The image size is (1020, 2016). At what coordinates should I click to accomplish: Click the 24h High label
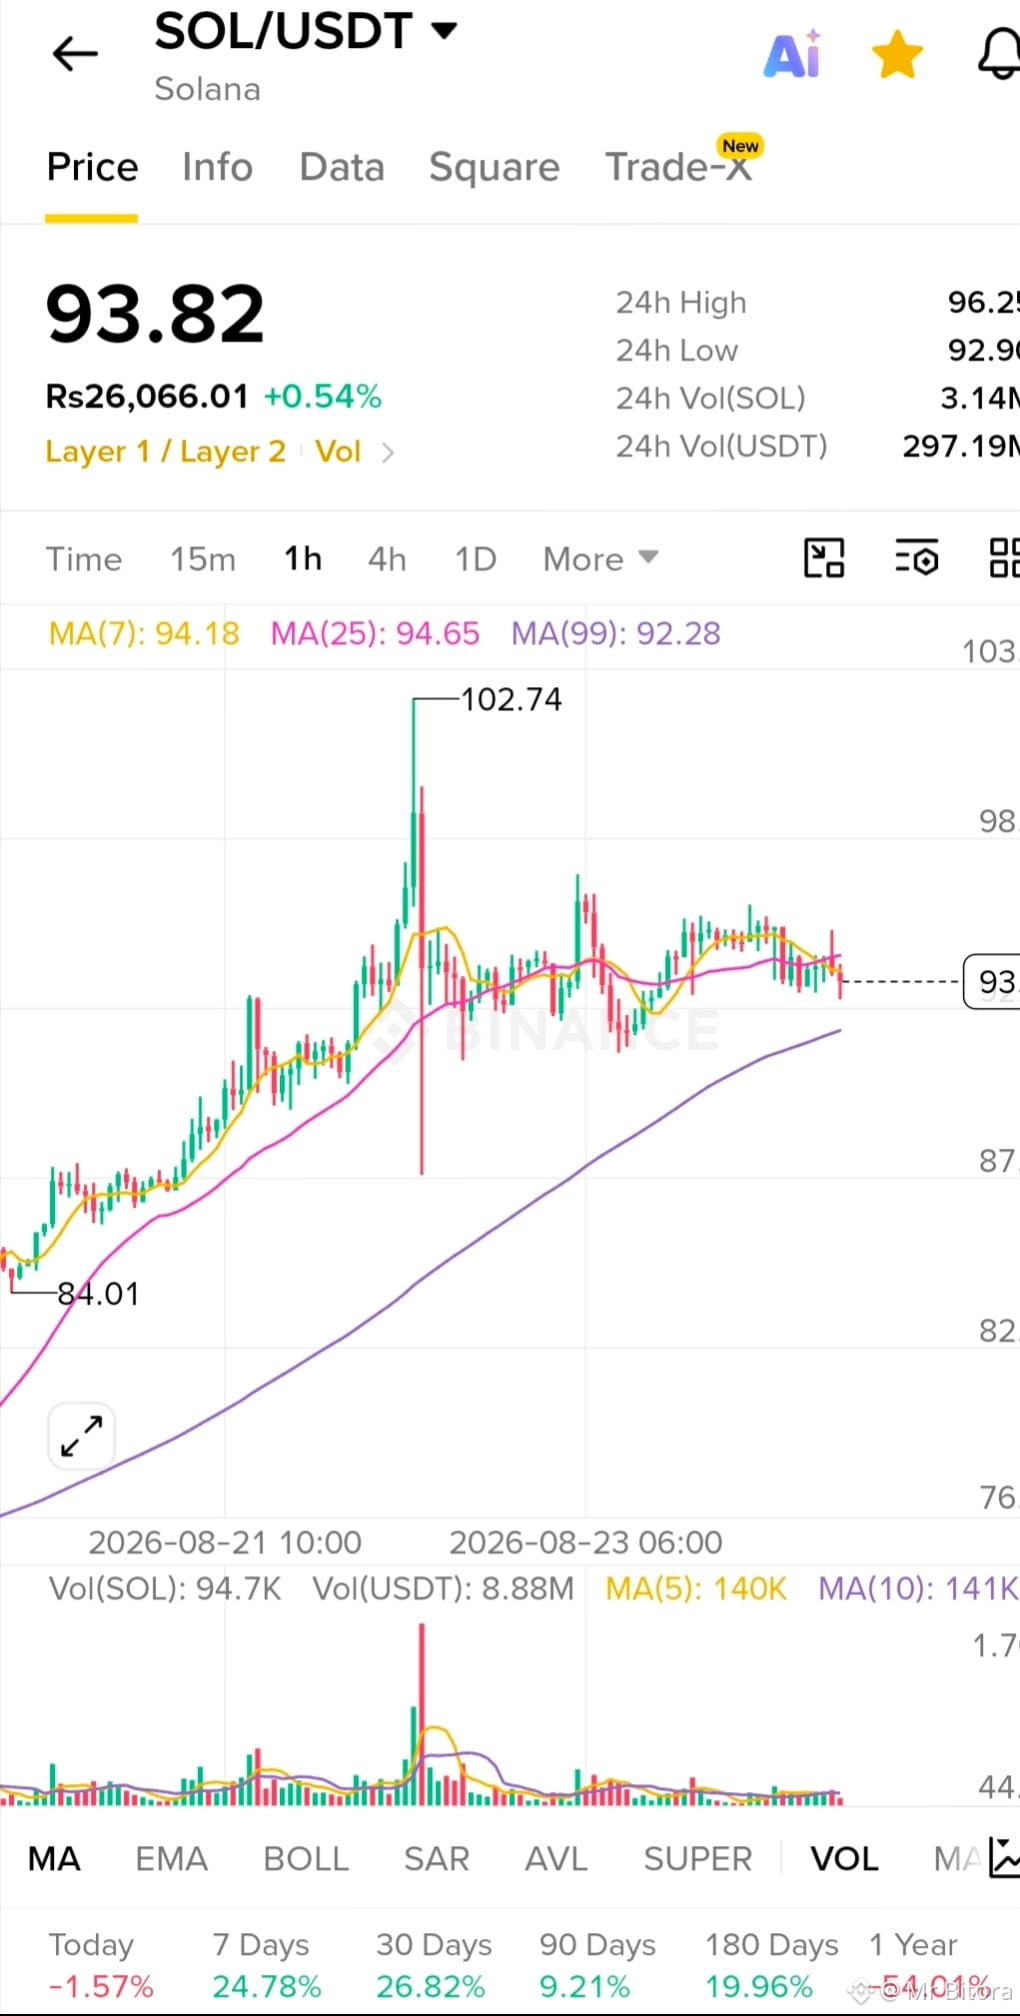tap(681, 302)
